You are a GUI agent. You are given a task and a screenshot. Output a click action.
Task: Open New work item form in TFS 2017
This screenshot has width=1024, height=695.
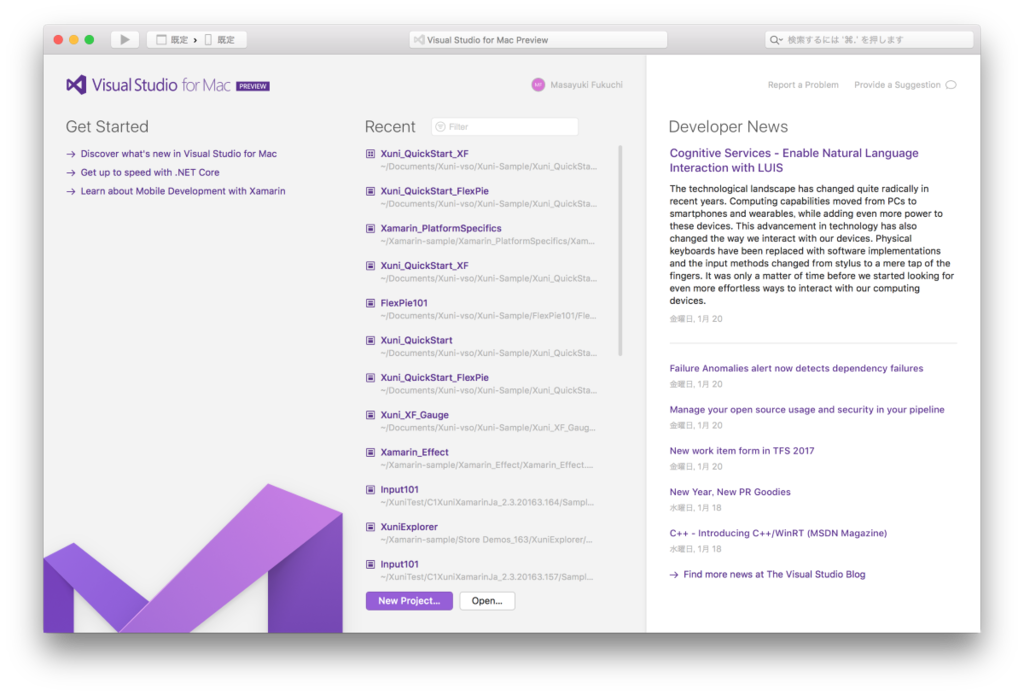741,451
